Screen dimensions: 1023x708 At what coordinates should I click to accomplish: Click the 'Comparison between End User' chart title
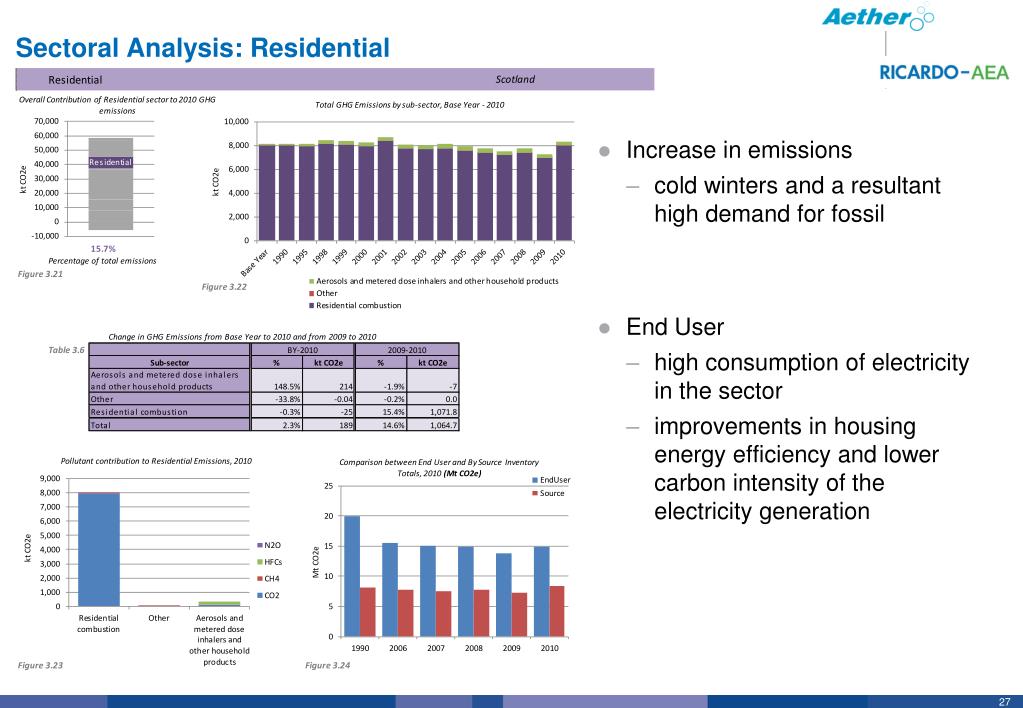pos(439,467)
